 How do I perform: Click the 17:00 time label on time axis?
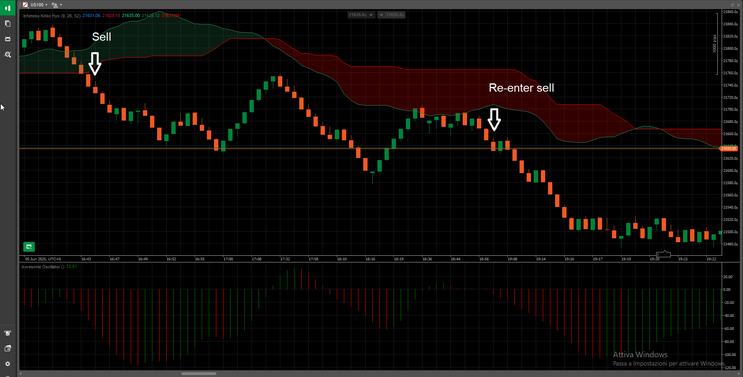[228, 259]
